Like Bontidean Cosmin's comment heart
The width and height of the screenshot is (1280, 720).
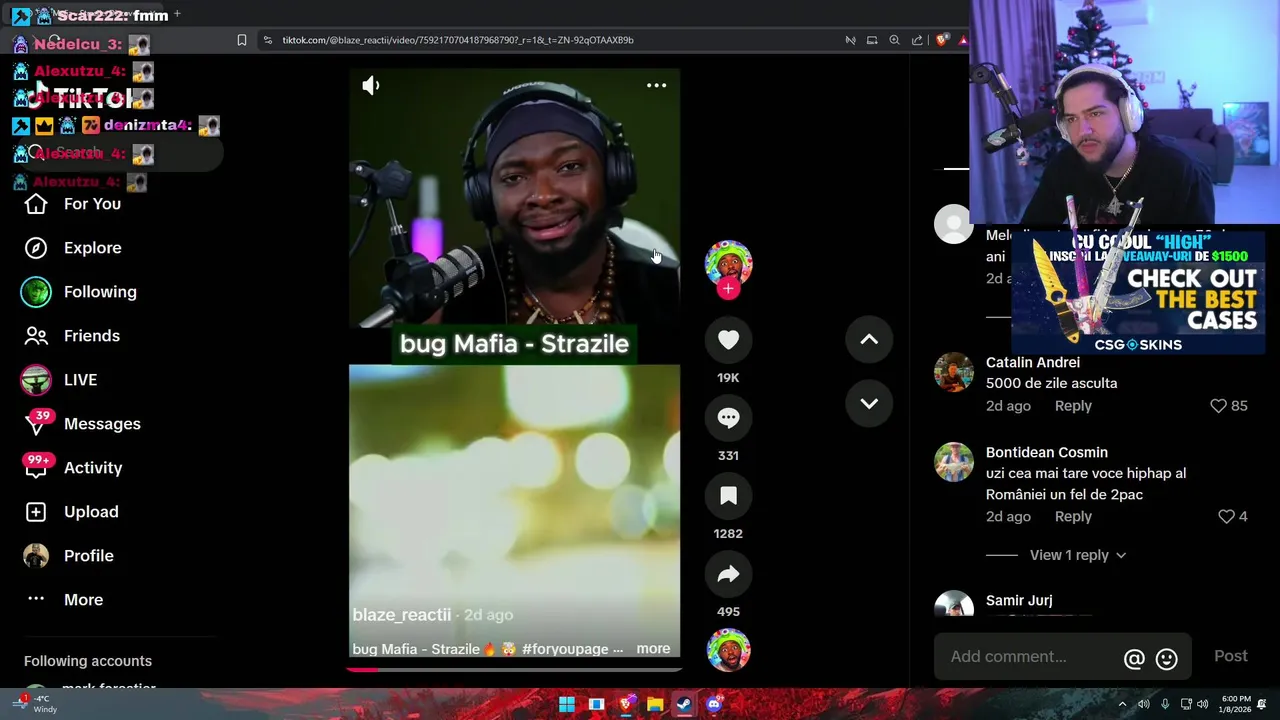click(x=1226, y=517)
